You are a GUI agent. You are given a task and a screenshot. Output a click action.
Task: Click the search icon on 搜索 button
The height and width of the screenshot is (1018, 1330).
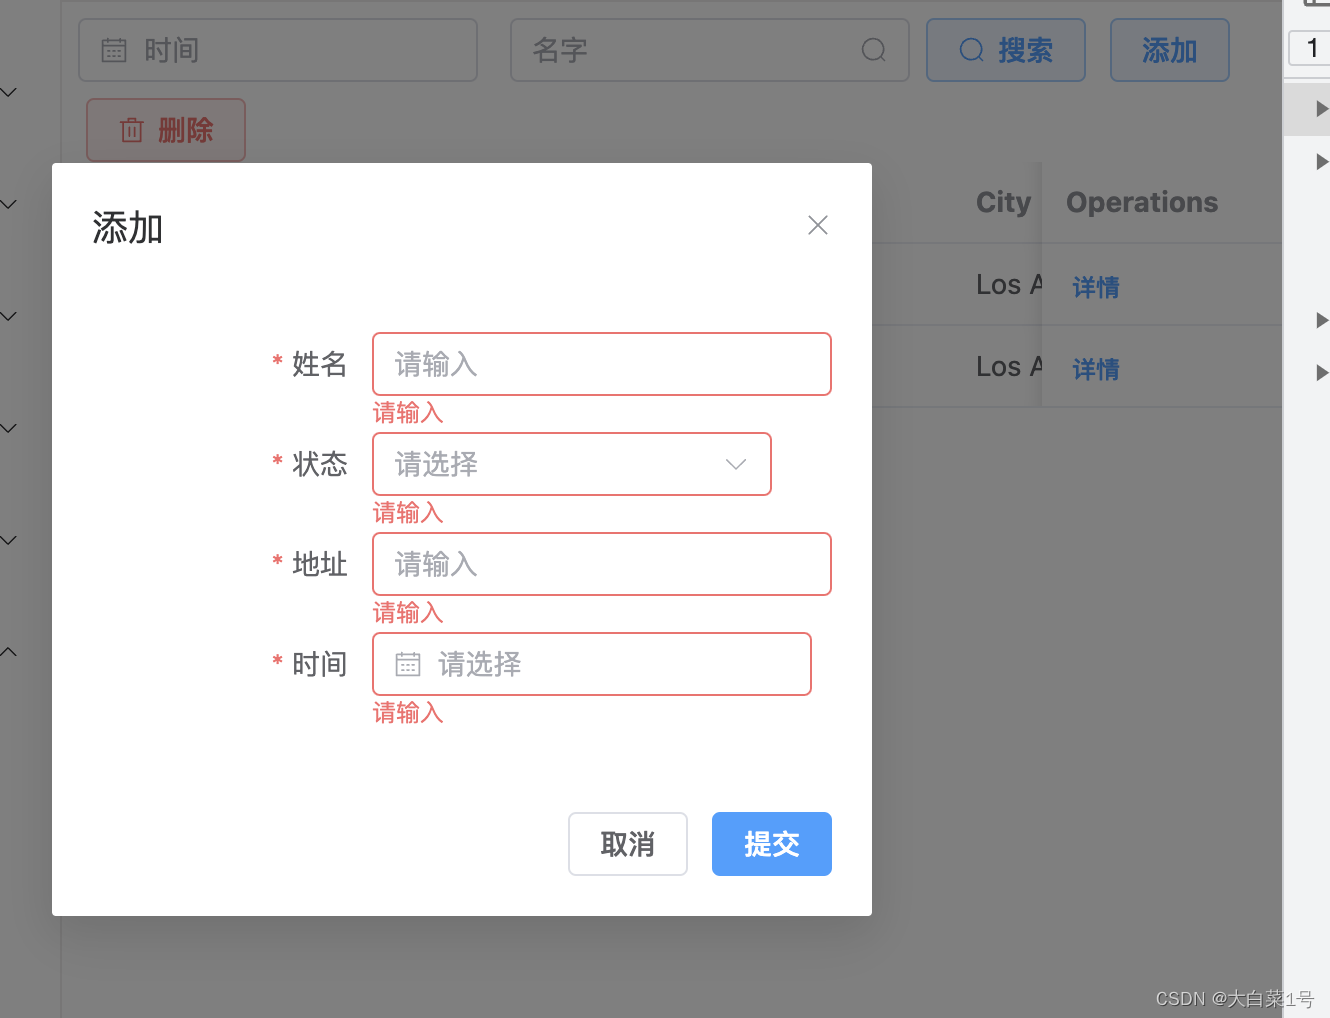pos(972,50)
